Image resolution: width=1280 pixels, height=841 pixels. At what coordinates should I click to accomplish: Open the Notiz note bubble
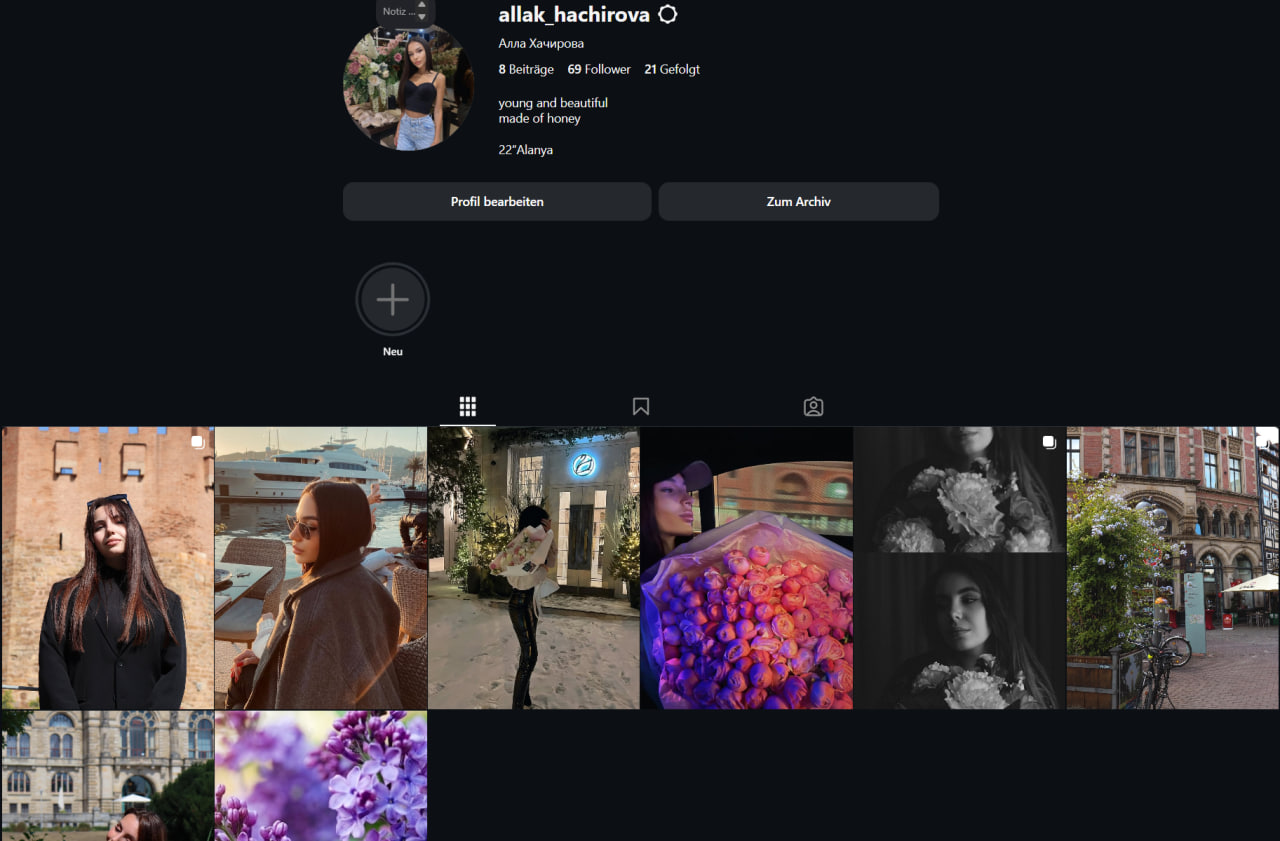(x=403, y=12)
